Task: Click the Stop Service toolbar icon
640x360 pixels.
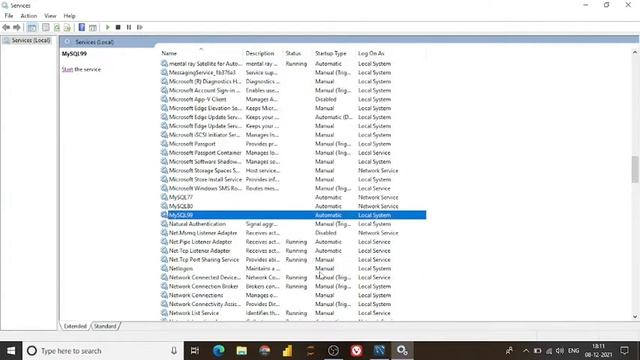Action: (118, 27)
